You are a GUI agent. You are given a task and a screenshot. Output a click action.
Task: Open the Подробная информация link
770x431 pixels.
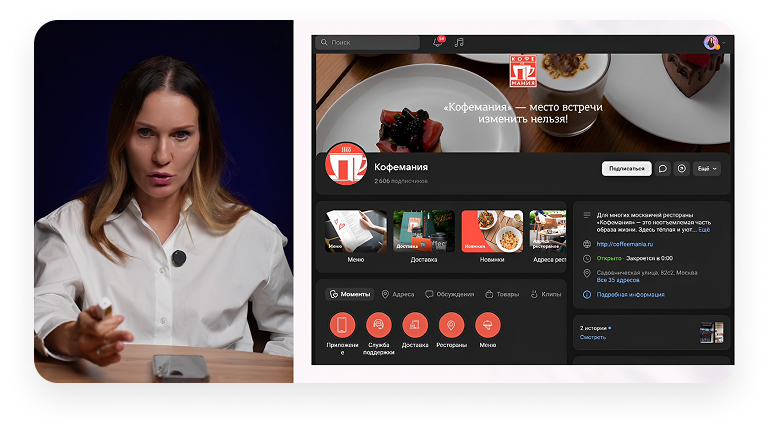tap(631, 295)
